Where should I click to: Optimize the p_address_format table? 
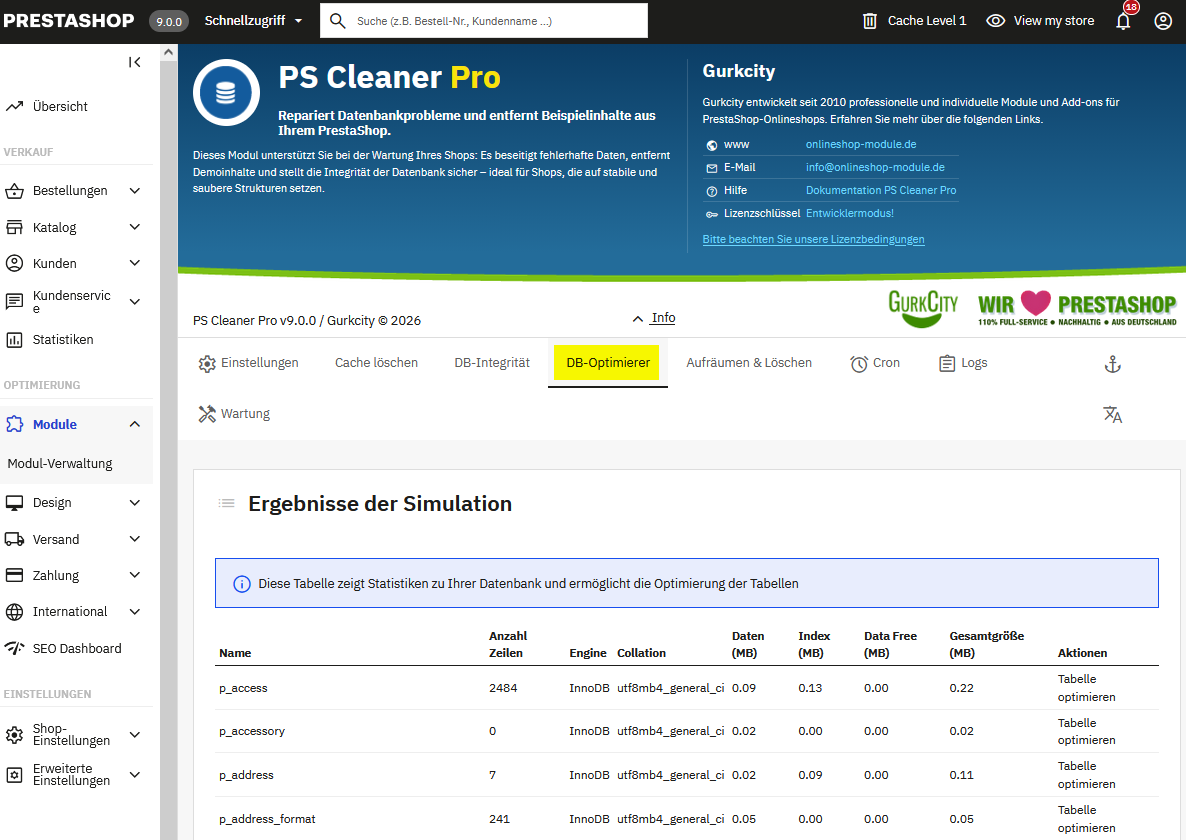[1086, 819]
